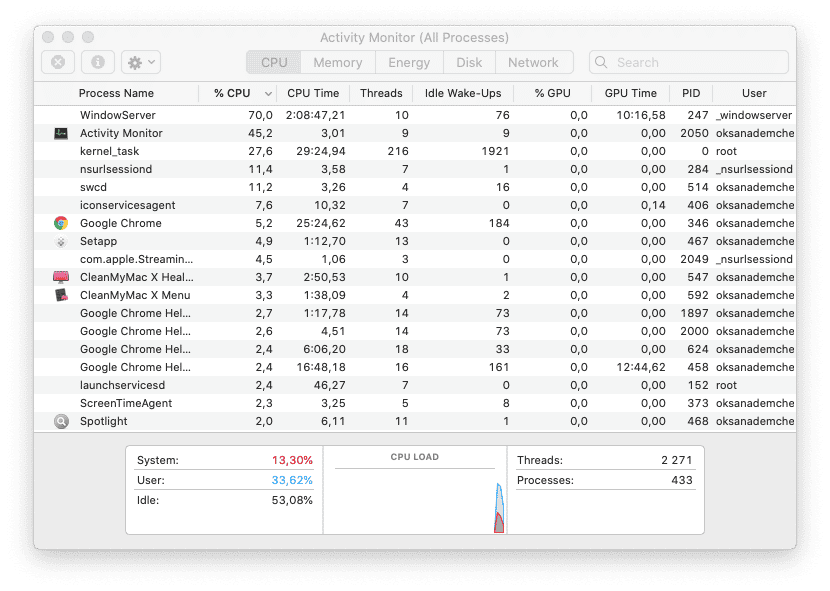Click the Spotlight magnifier icon
The width and height of the screenshot is (830, 591).
coord(61,422)
